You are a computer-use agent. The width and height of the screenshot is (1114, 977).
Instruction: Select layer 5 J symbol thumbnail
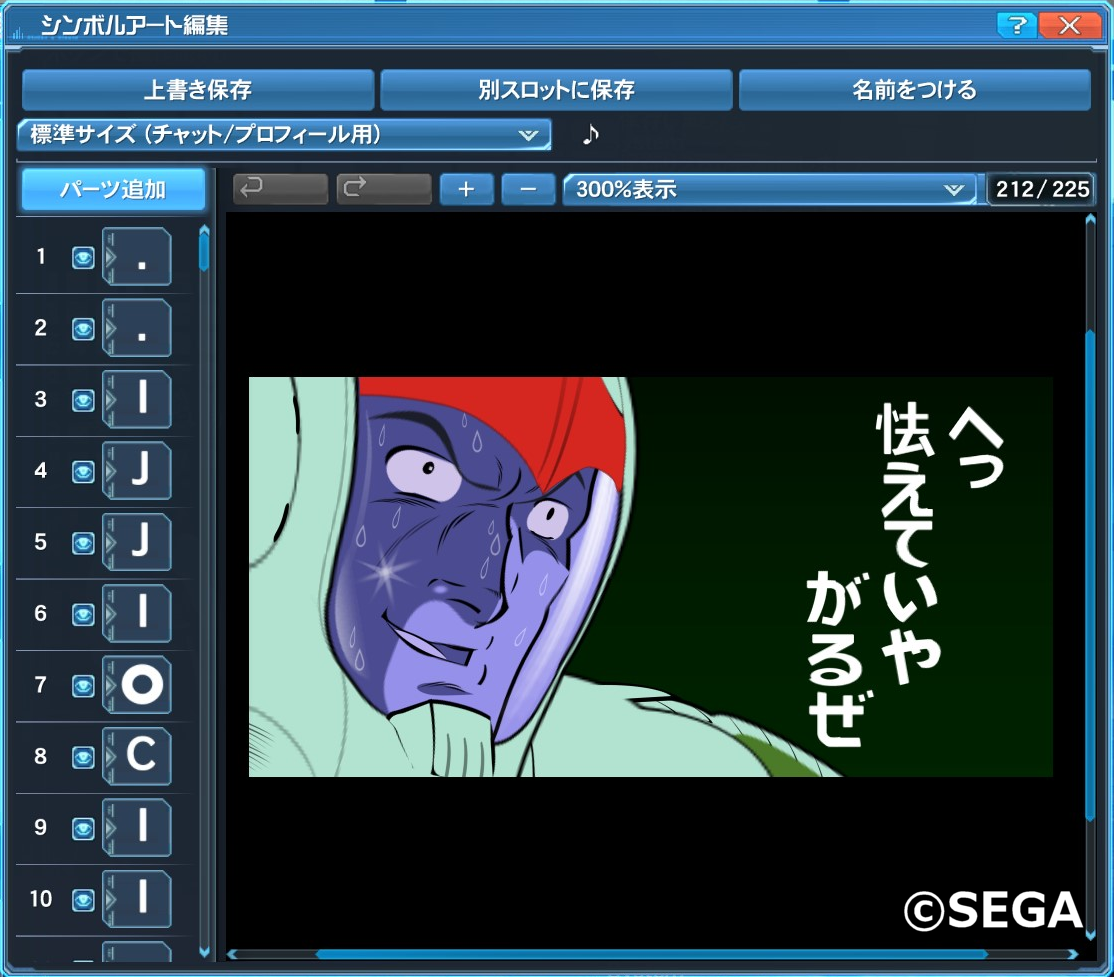pyautogui.click(x=137, y=542)
